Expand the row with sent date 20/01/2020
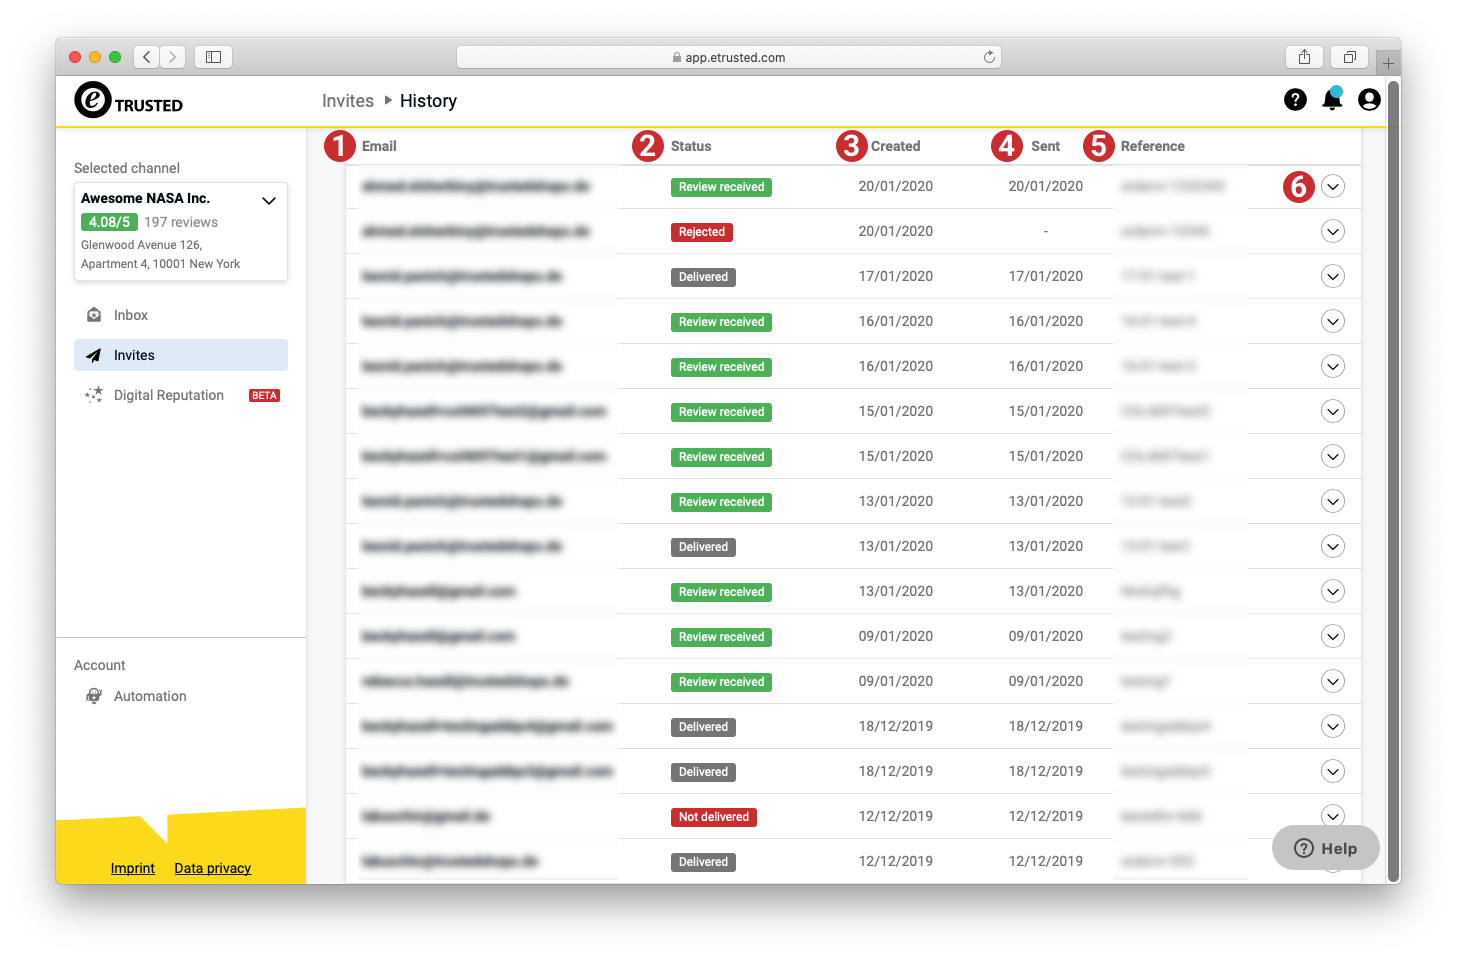This screenshot has height=958, width=1457. click(x=1333, y=186)
